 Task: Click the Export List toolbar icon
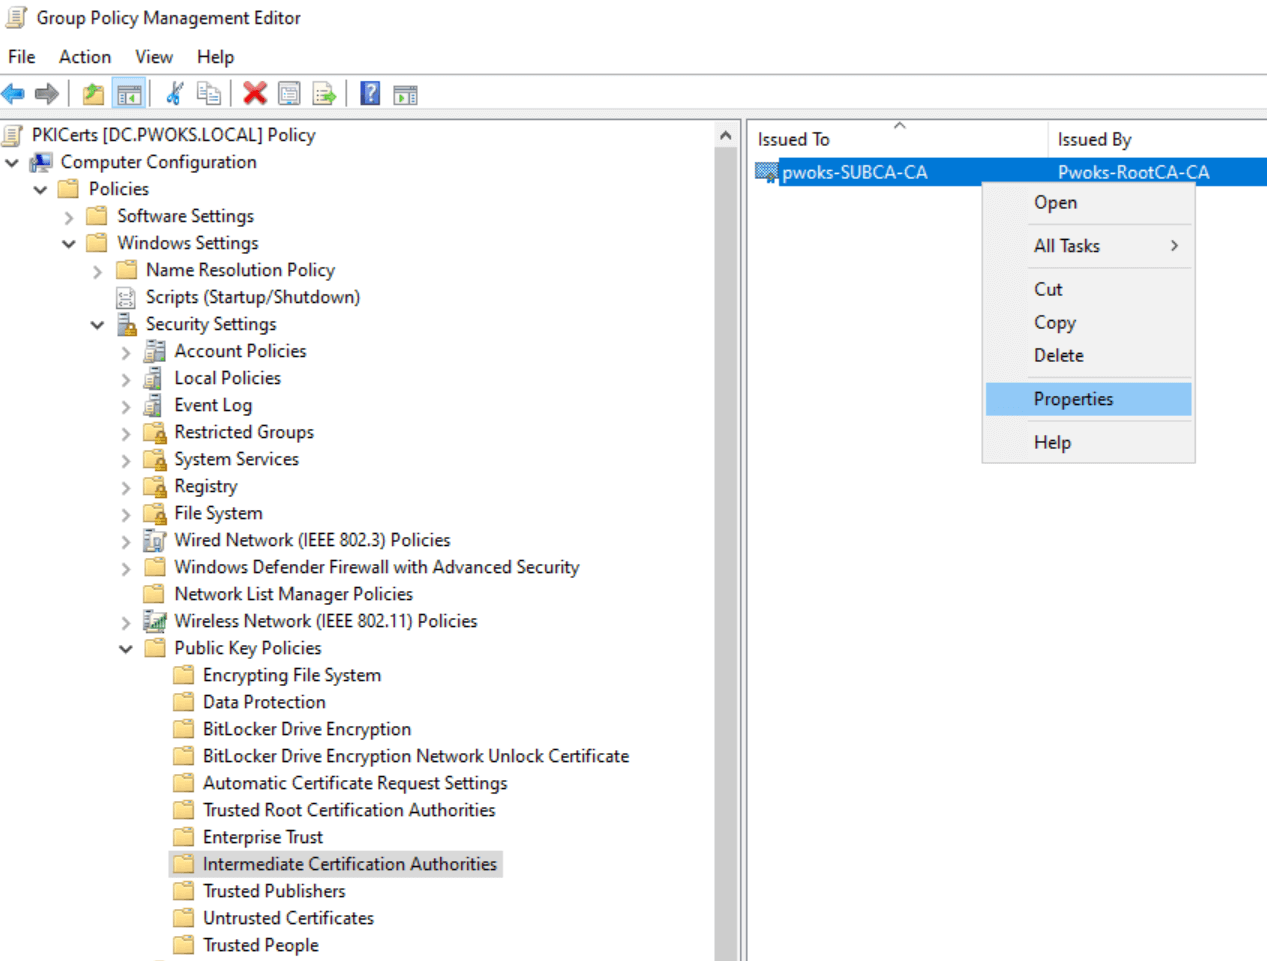(x=324, y=94)
